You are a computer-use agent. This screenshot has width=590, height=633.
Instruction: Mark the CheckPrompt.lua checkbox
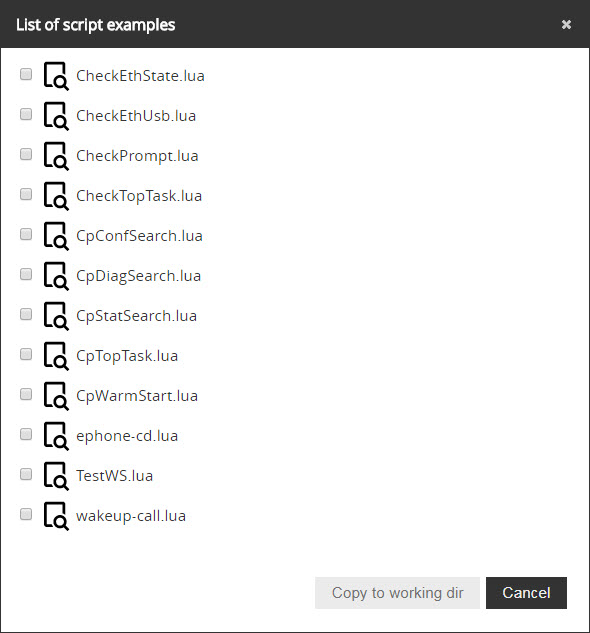tap(26, 154)
